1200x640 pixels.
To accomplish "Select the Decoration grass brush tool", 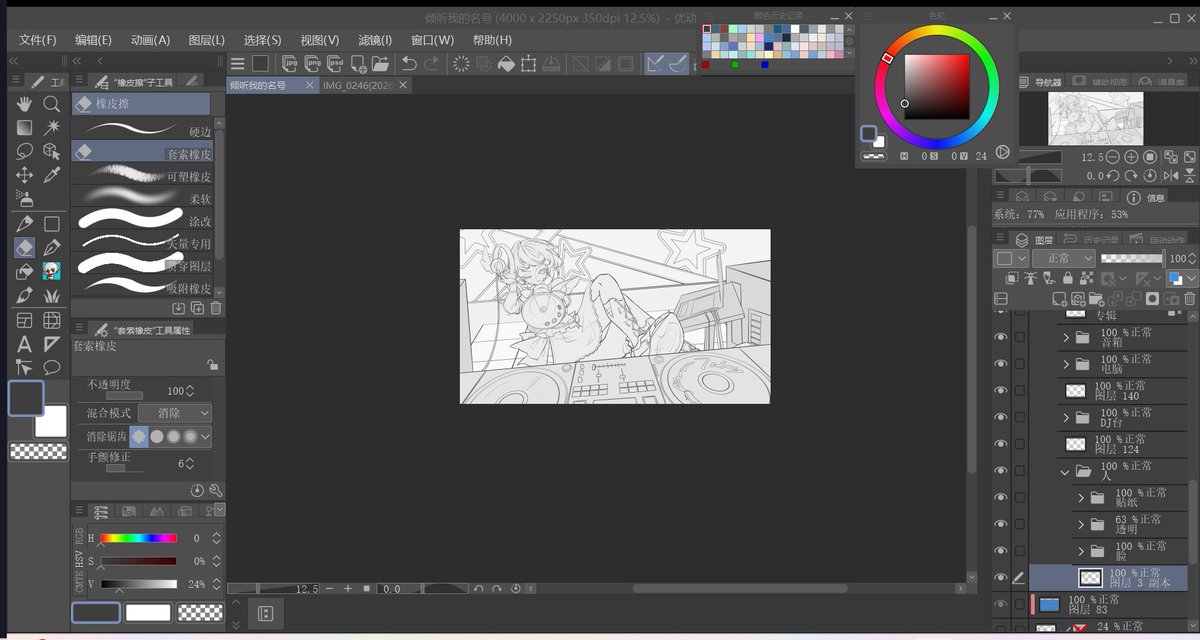I will point(52,296).
